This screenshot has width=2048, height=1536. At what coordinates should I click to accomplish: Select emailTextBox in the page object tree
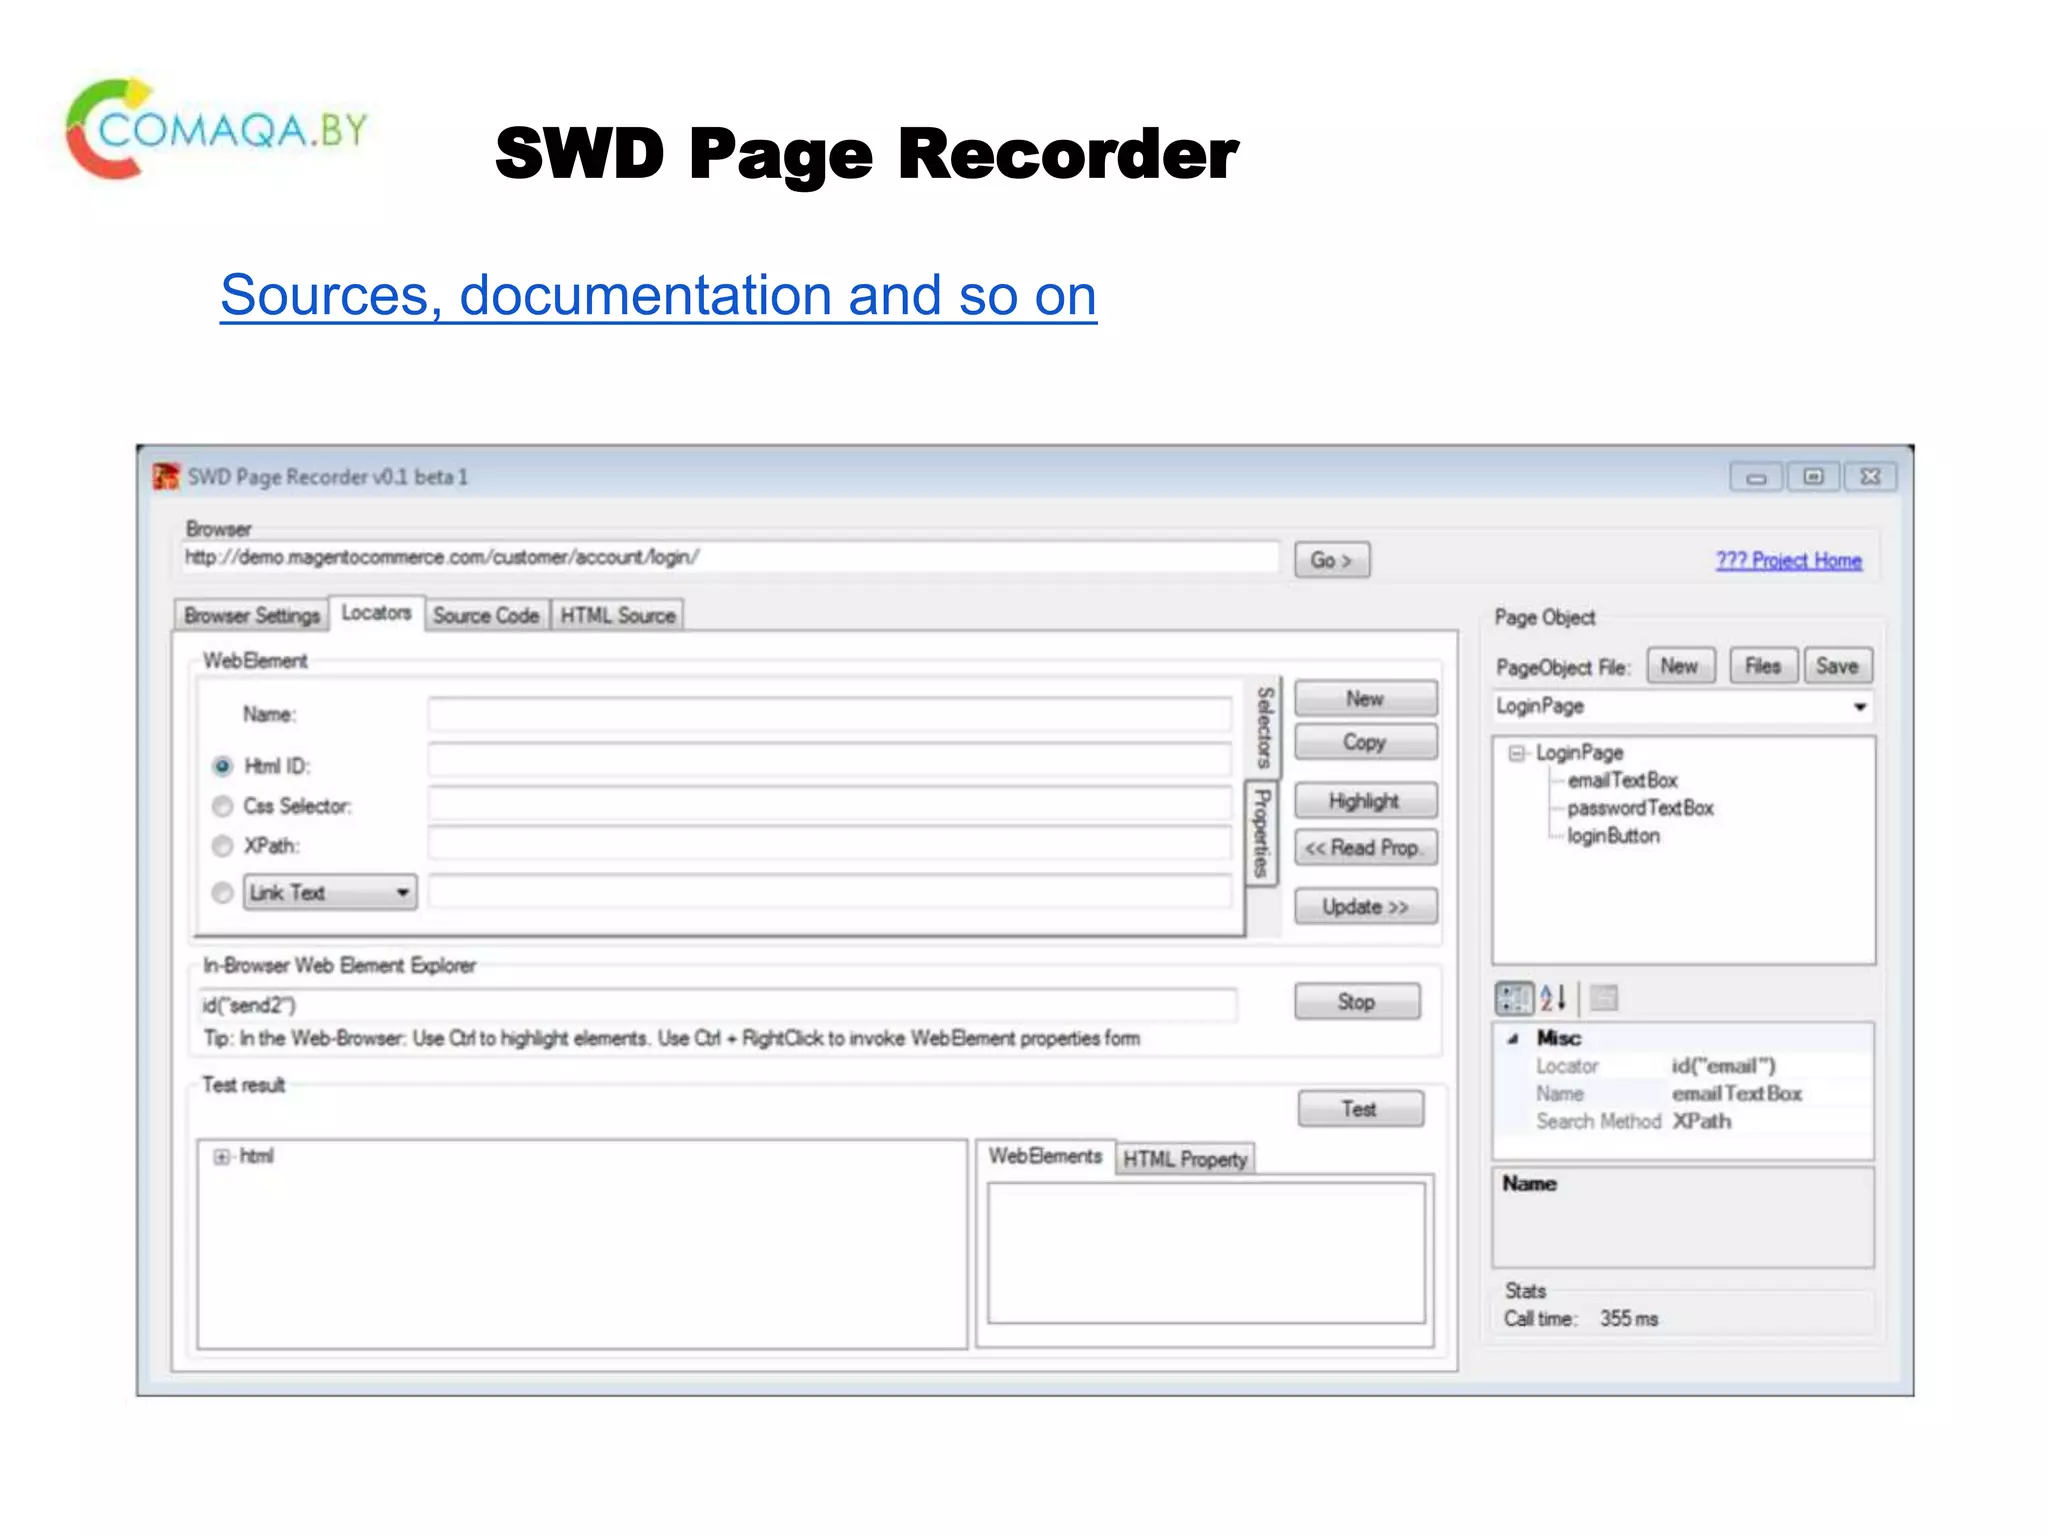tap(1622, 780)
